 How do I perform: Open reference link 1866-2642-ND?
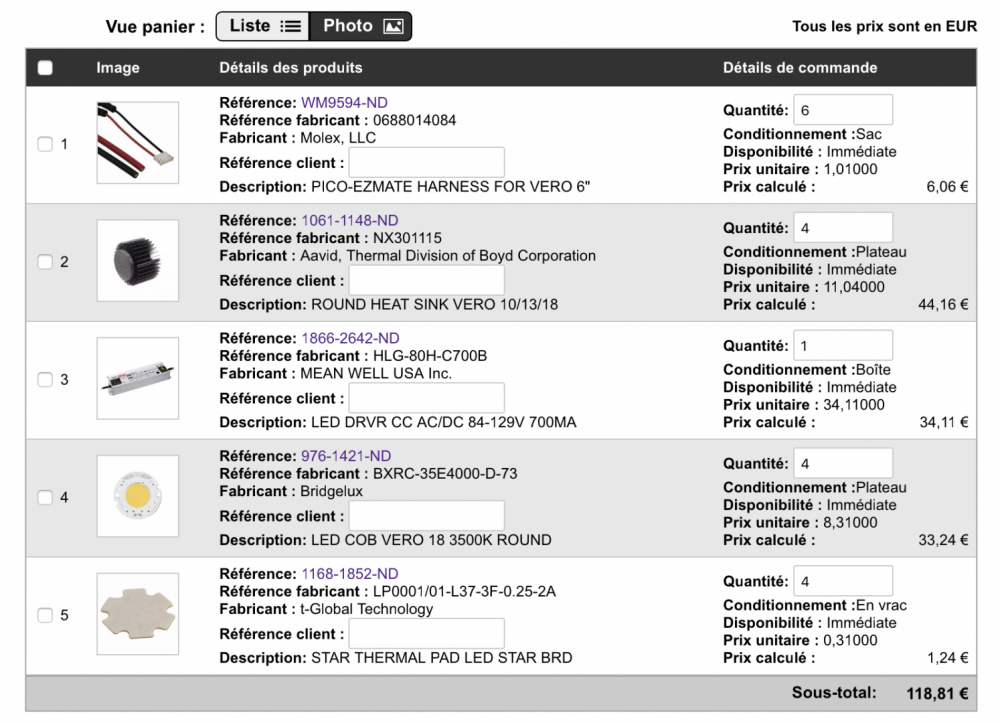click(350, 338)
